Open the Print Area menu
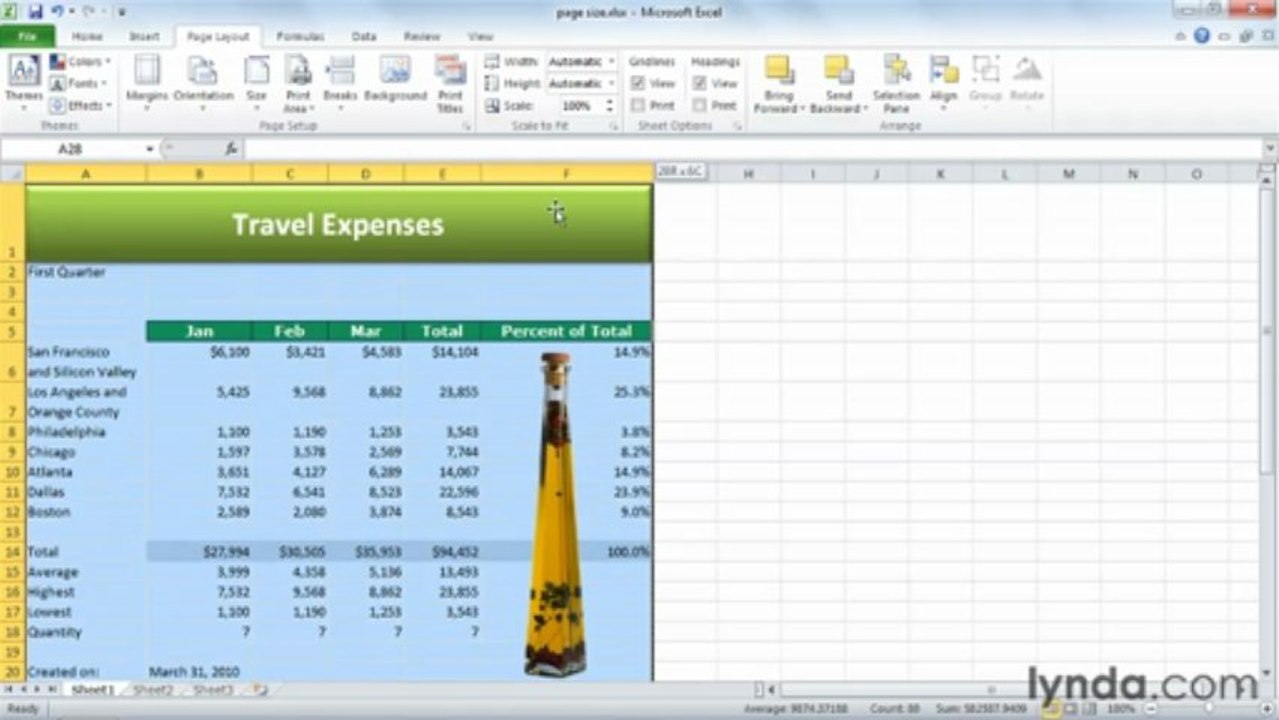The image size is (1279, 720). click(x=298, y=83)
